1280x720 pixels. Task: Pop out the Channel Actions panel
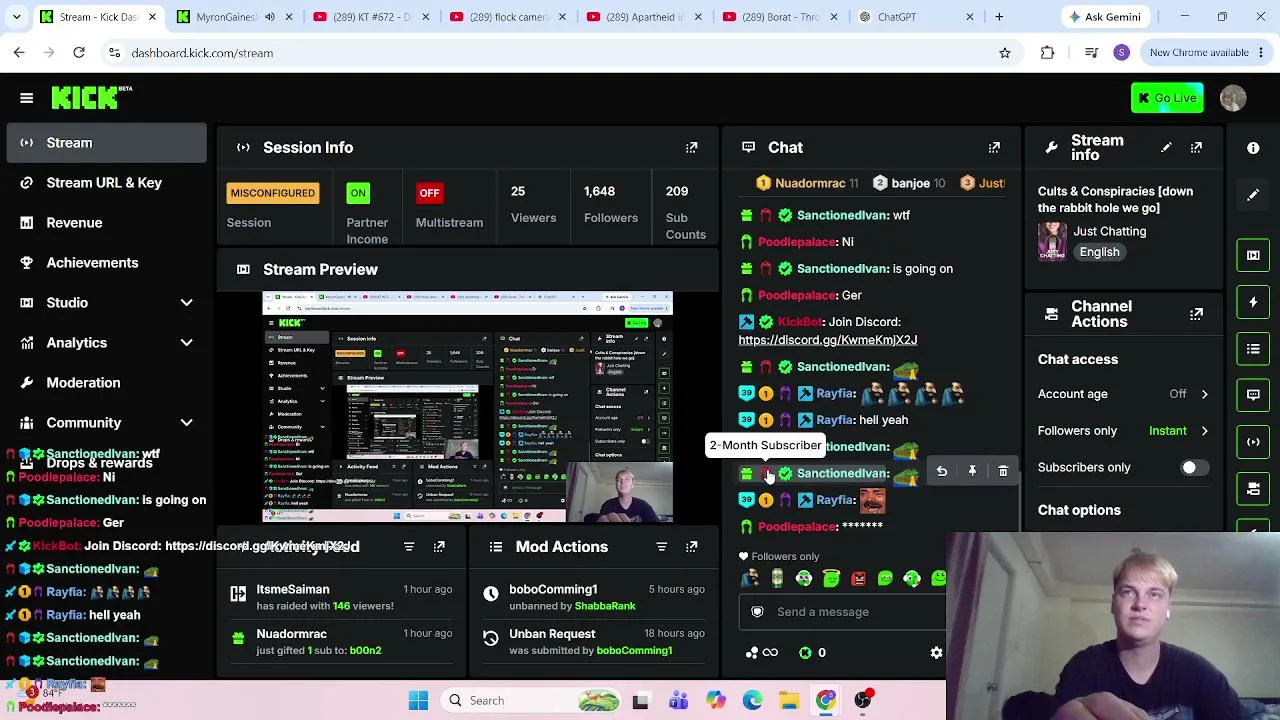(x=1196, y=314)
